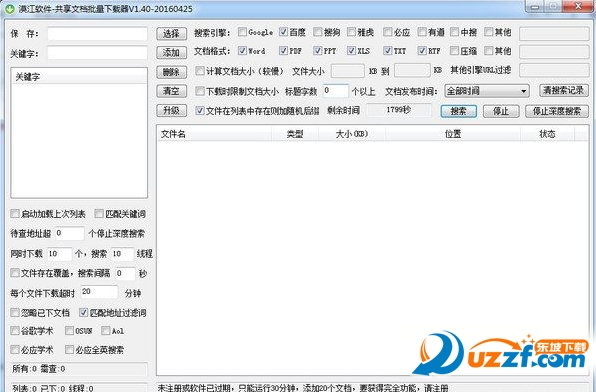Click the 选择 button

pyautogui.click(x=171, y=33)
